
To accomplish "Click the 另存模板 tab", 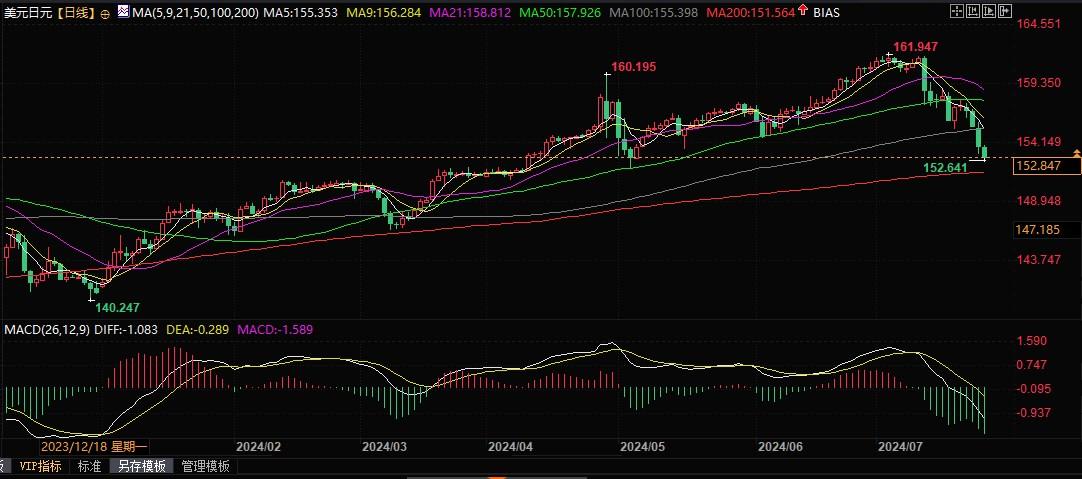I will tap(142, 467).
